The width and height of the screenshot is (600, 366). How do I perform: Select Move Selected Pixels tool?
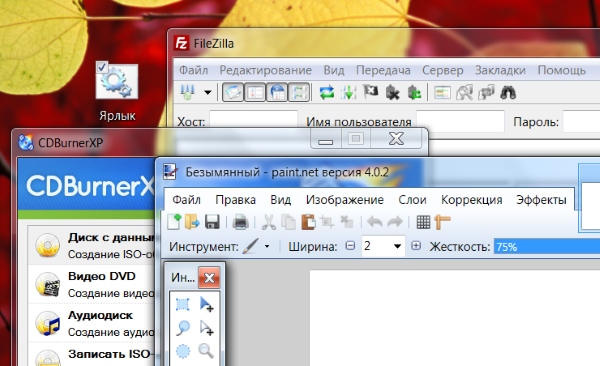pos(206,304)
